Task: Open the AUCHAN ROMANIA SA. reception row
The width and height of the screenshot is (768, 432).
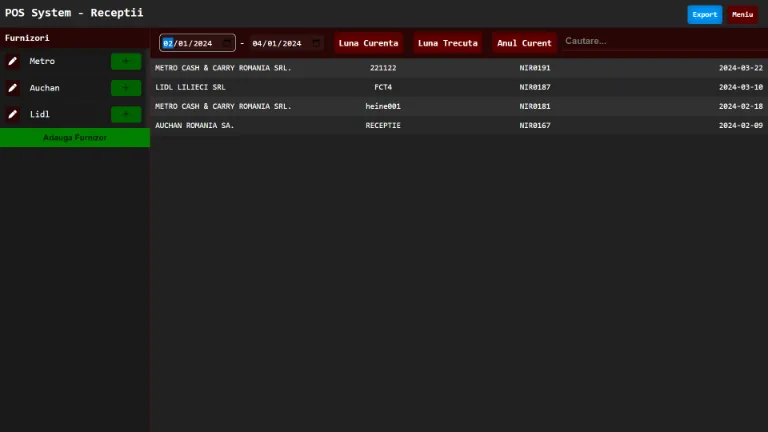Action: (458, 125)
